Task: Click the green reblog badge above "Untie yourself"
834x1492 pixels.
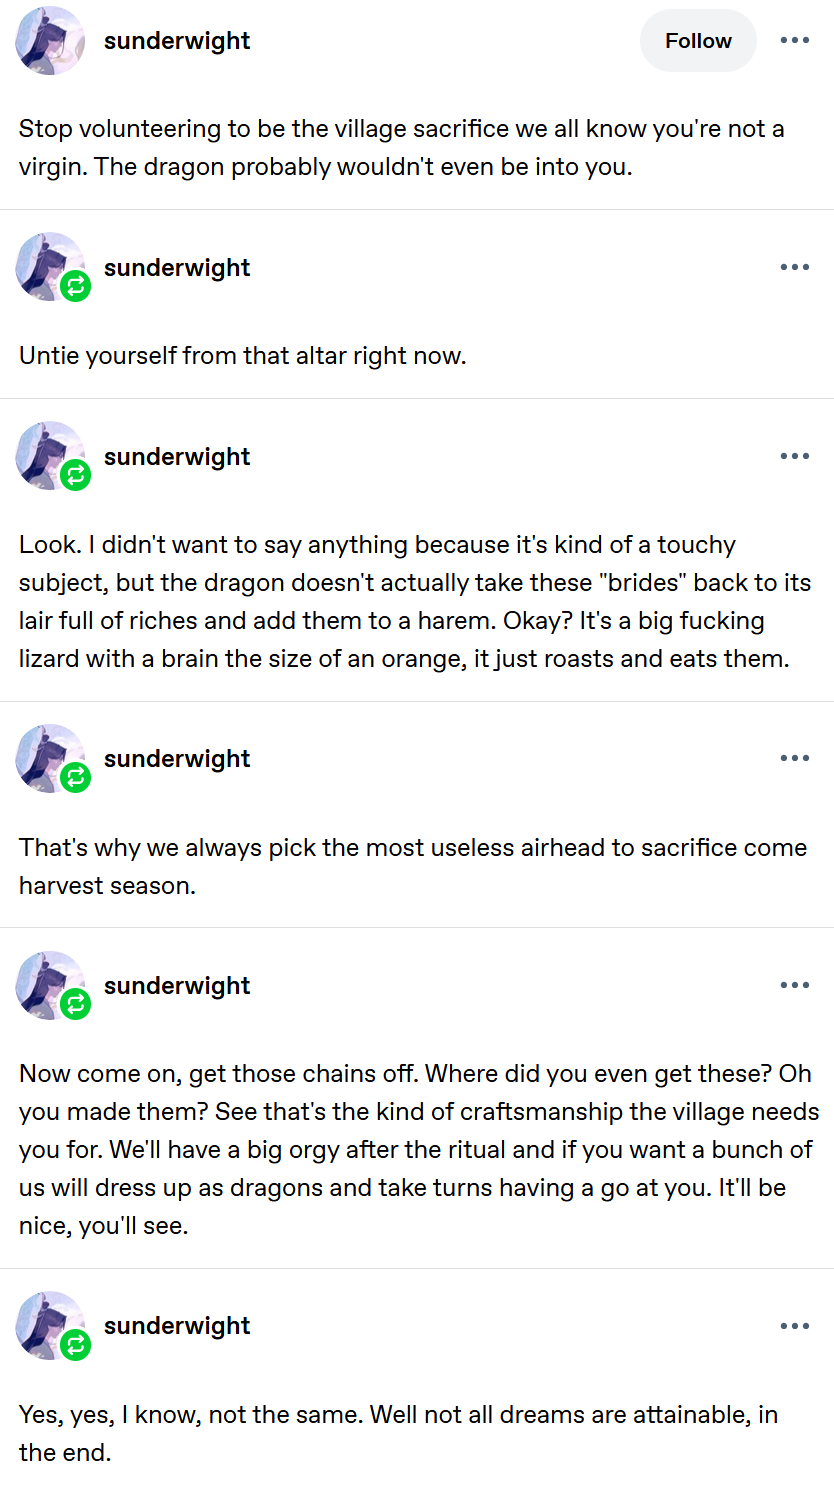Action: point(75,287)
